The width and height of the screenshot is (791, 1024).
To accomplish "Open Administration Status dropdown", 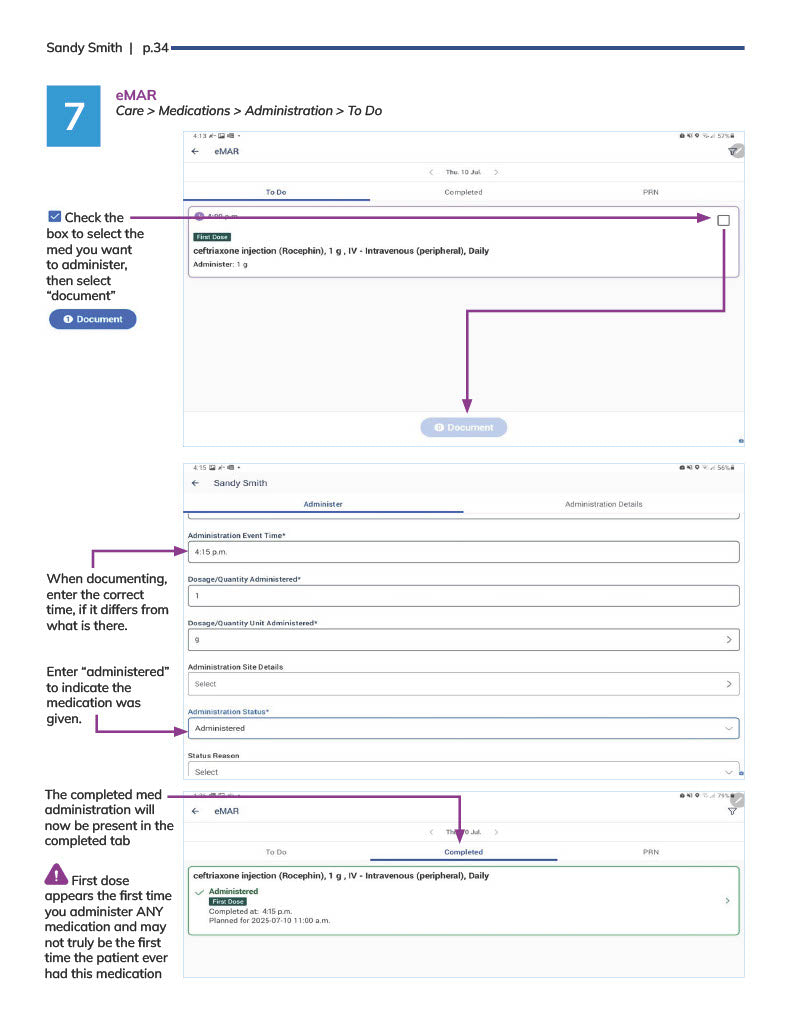I will point(728,728).
